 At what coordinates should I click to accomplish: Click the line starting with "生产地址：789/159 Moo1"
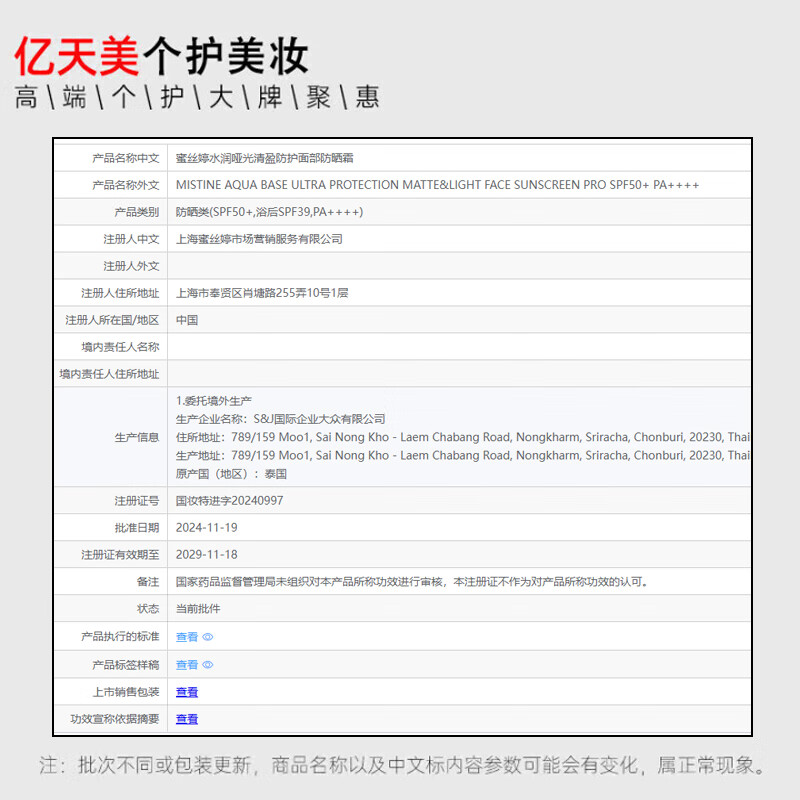coord(463,456)
